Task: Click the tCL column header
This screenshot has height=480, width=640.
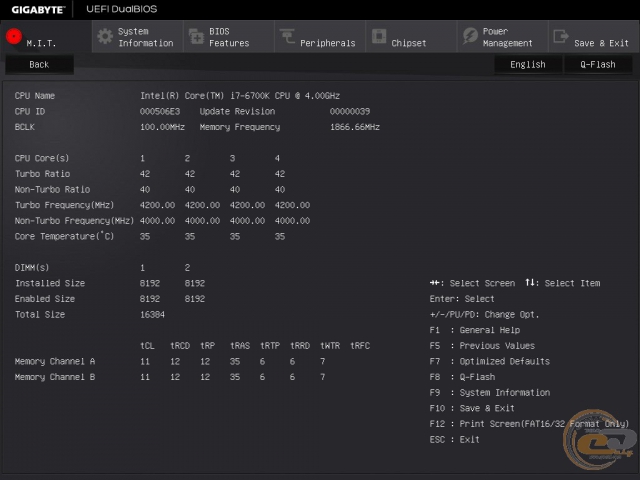Action: click(x=147, y=346)
